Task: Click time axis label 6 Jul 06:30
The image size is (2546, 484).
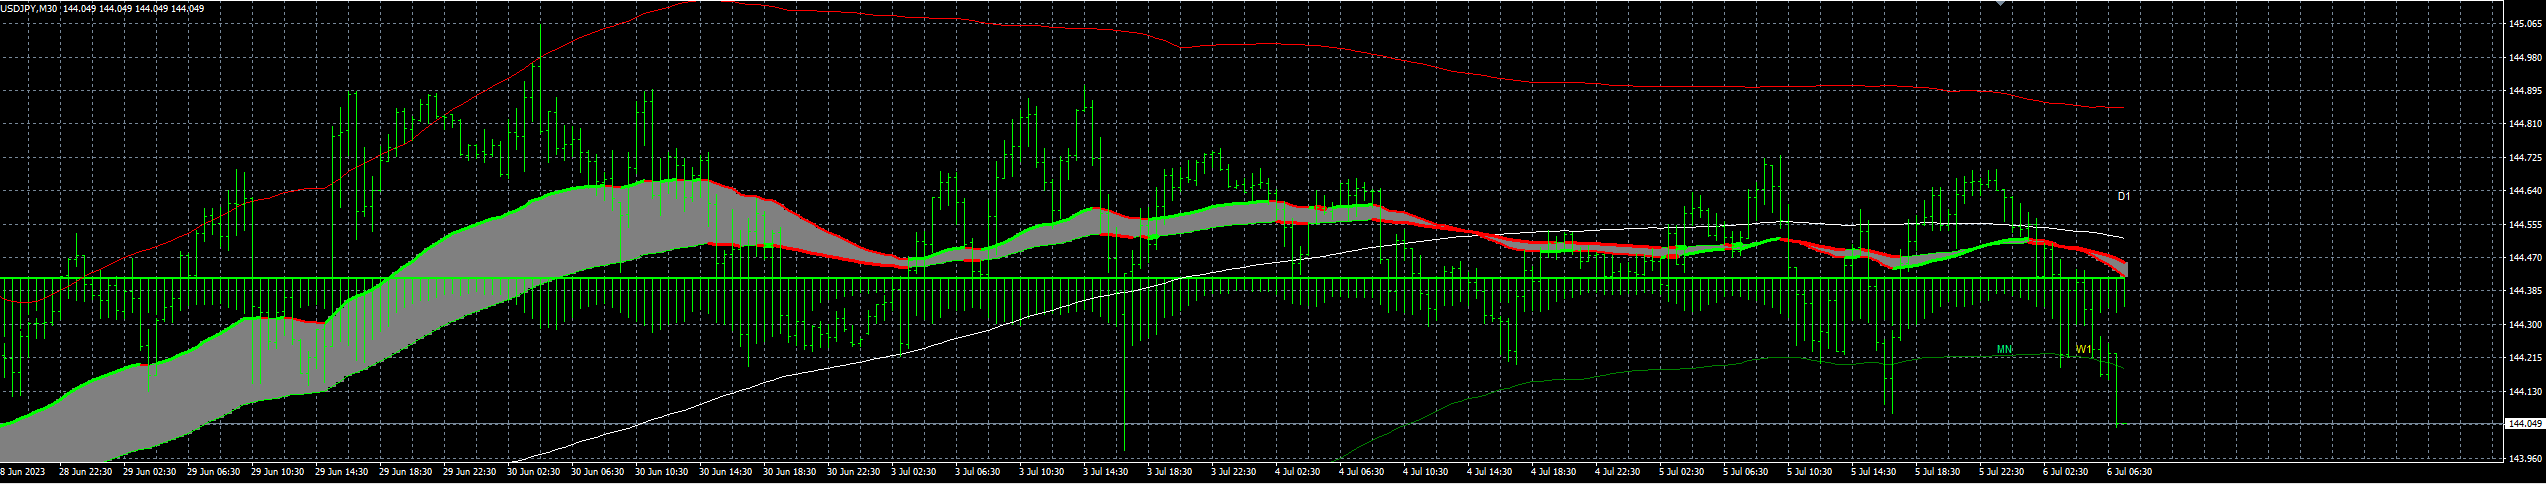Action: coord(2130,471)
